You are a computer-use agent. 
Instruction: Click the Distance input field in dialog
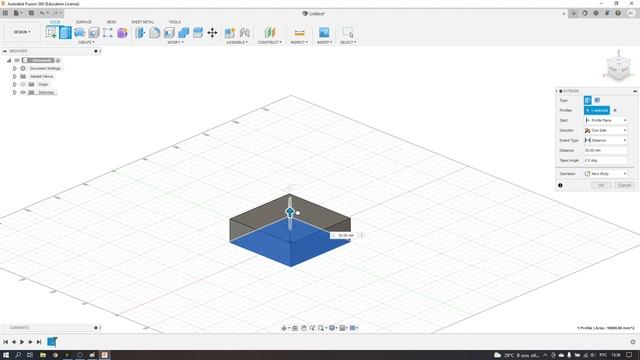[605, 150]
